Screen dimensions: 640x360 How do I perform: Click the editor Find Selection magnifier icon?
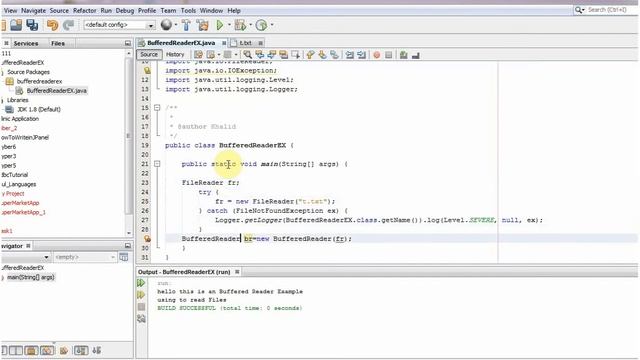pos(247,55)
